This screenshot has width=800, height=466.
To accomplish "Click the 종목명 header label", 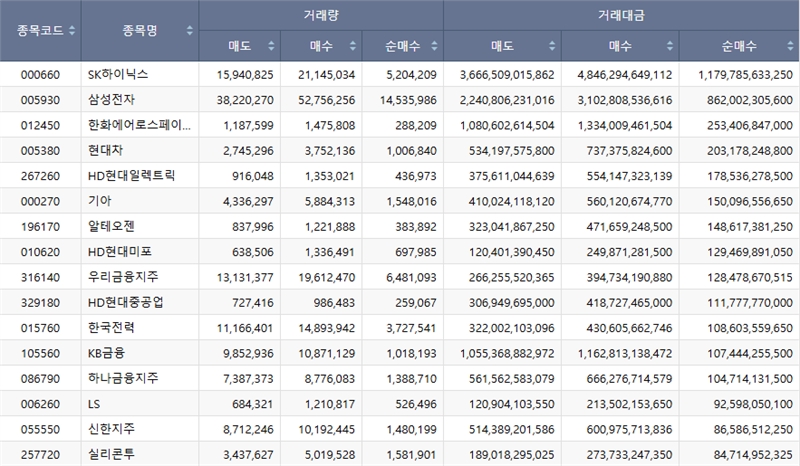I will [x=140, y=31].
